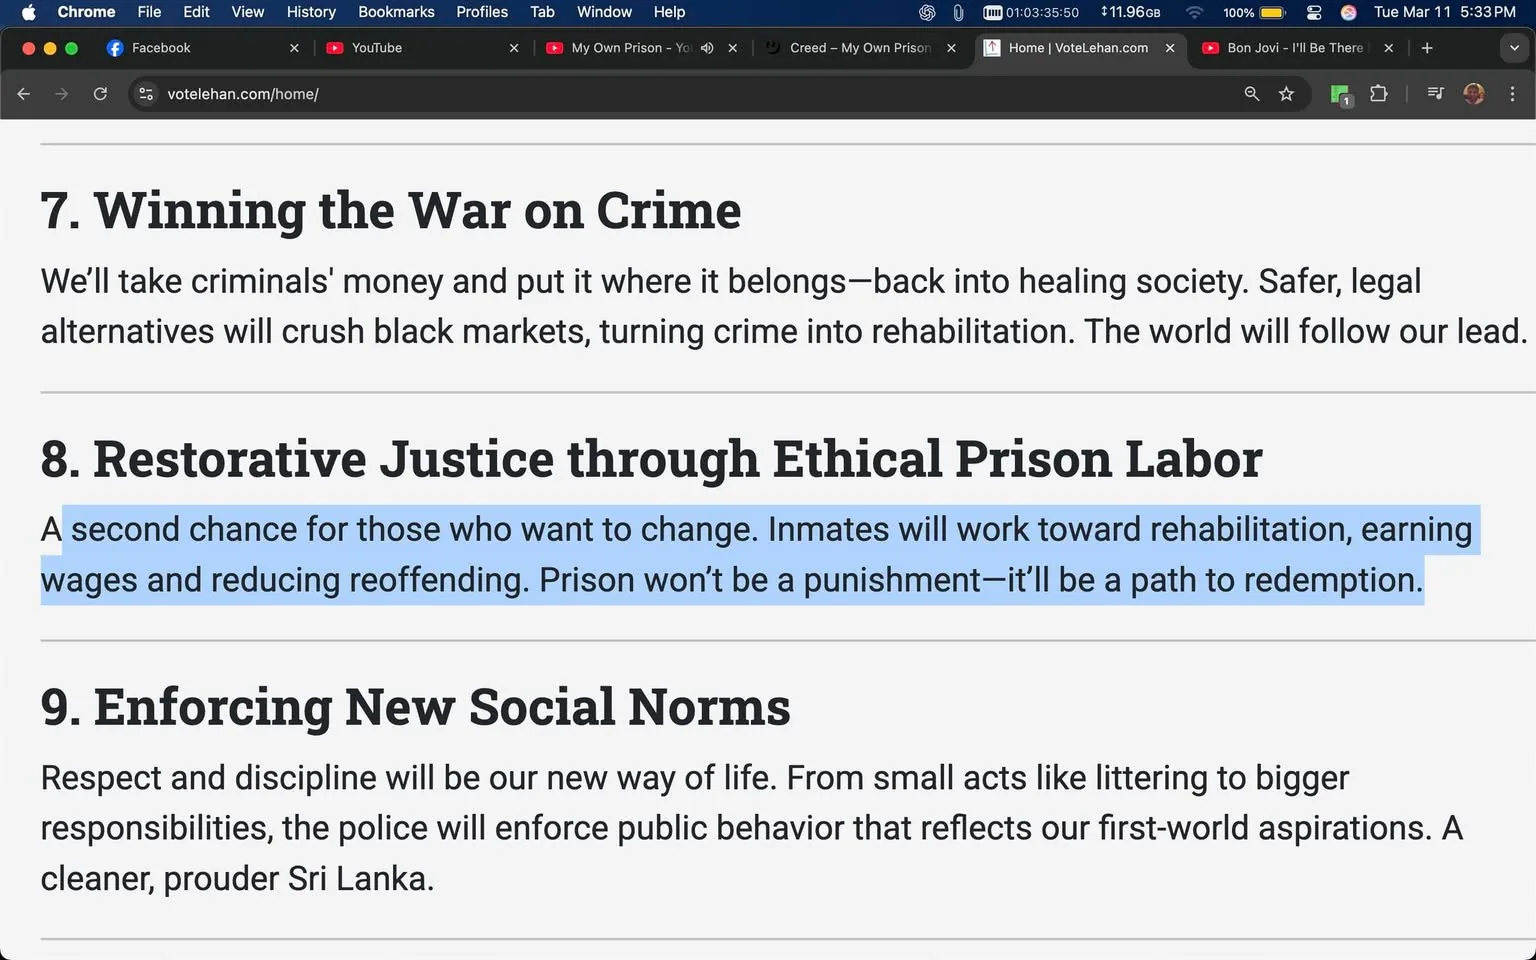Open the tab search chevron dropdown
Image resolution: width=1536 pixels, height=960 pixels.
1514,47
